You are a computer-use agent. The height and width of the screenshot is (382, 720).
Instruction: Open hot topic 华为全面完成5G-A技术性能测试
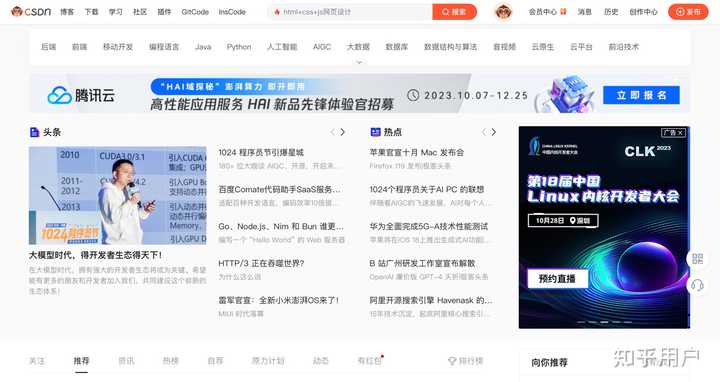coord(428,226)
